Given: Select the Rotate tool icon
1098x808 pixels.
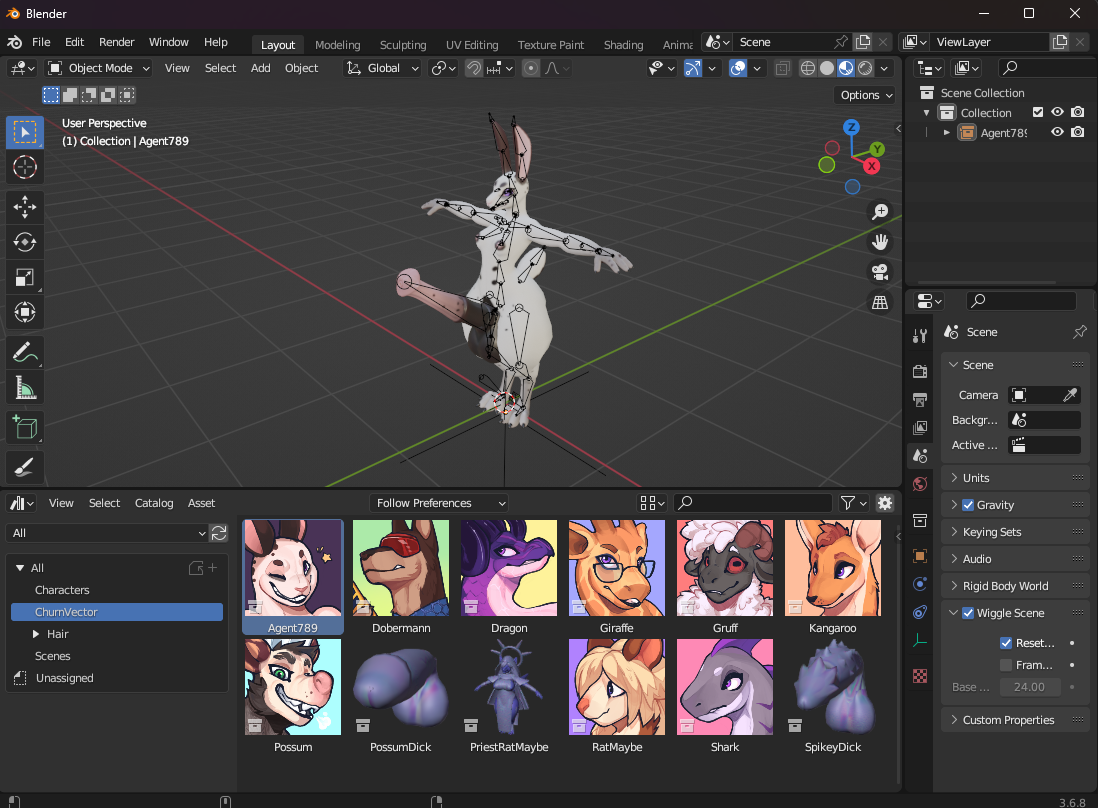Looking at the screenshot, I should (25, 242).
